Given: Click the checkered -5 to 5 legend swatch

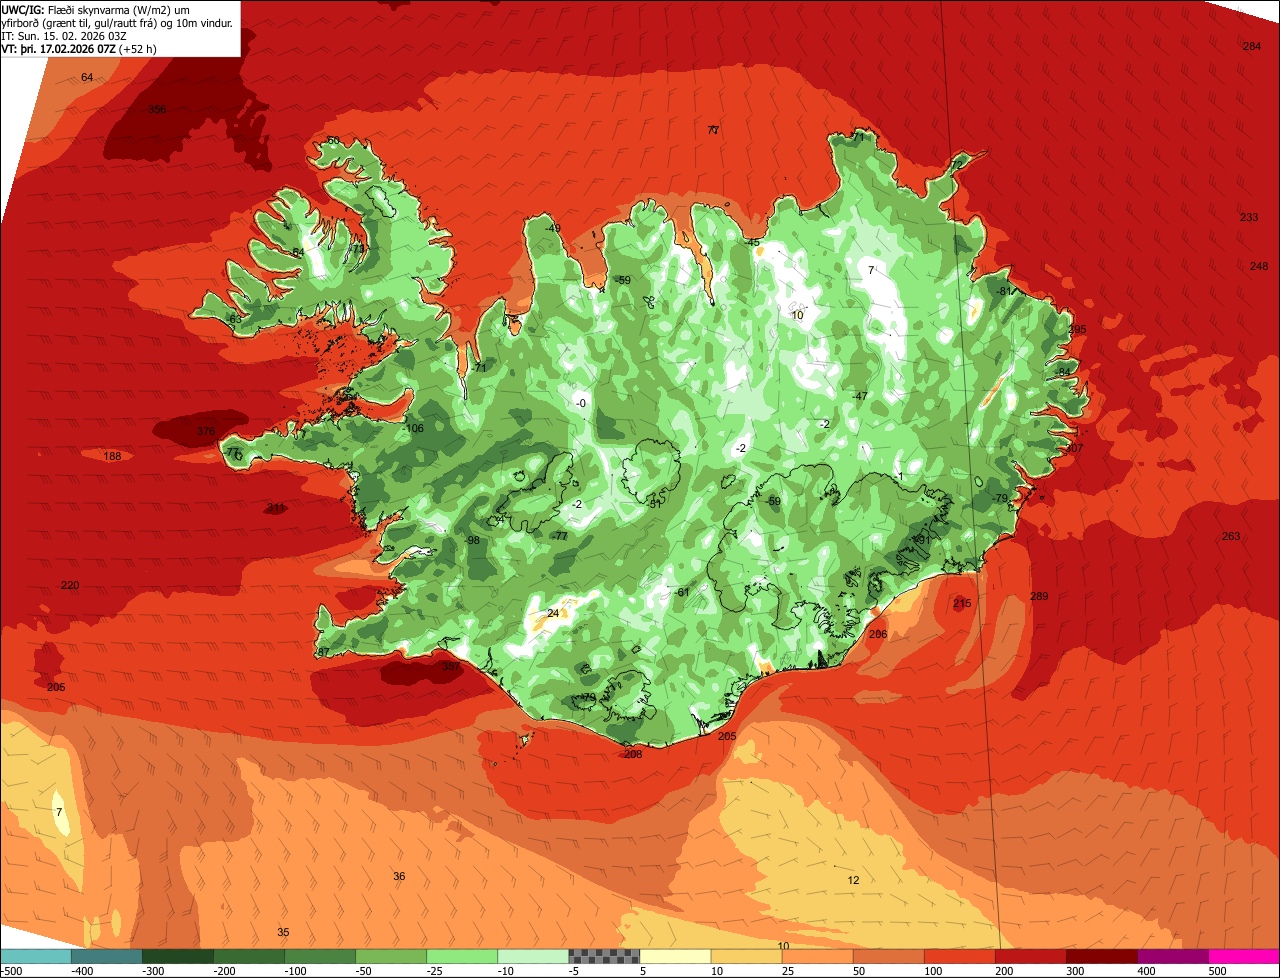Looking at the screenshot, I should click(x=604, y=956).
